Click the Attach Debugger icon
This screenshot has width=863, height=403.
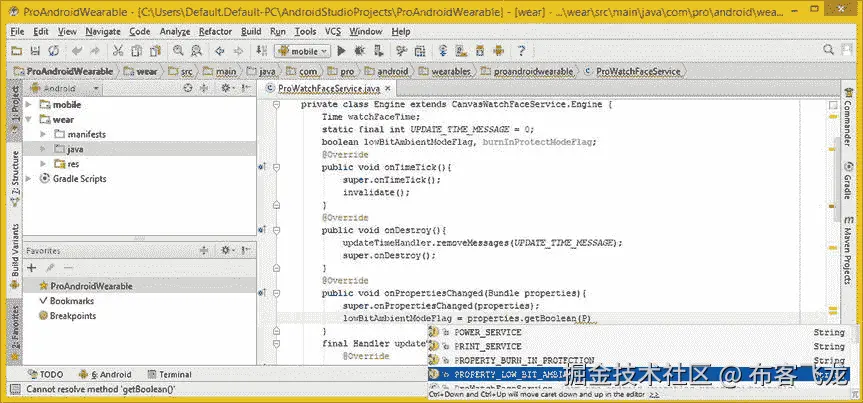[x=378, y=51]
